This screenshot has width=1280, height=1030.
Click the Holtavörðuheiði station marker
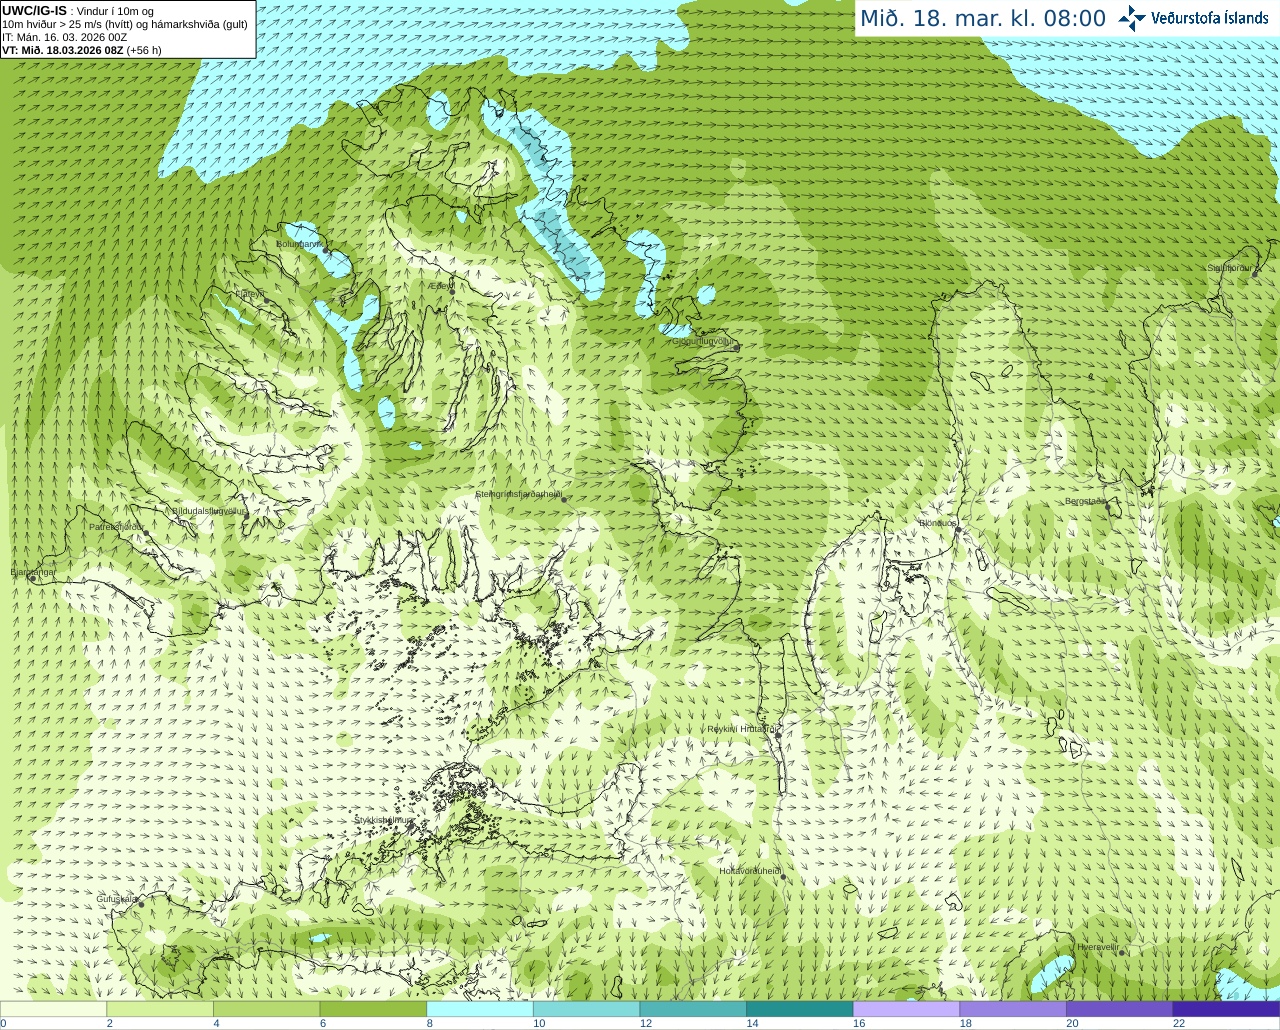coord(783,877)
